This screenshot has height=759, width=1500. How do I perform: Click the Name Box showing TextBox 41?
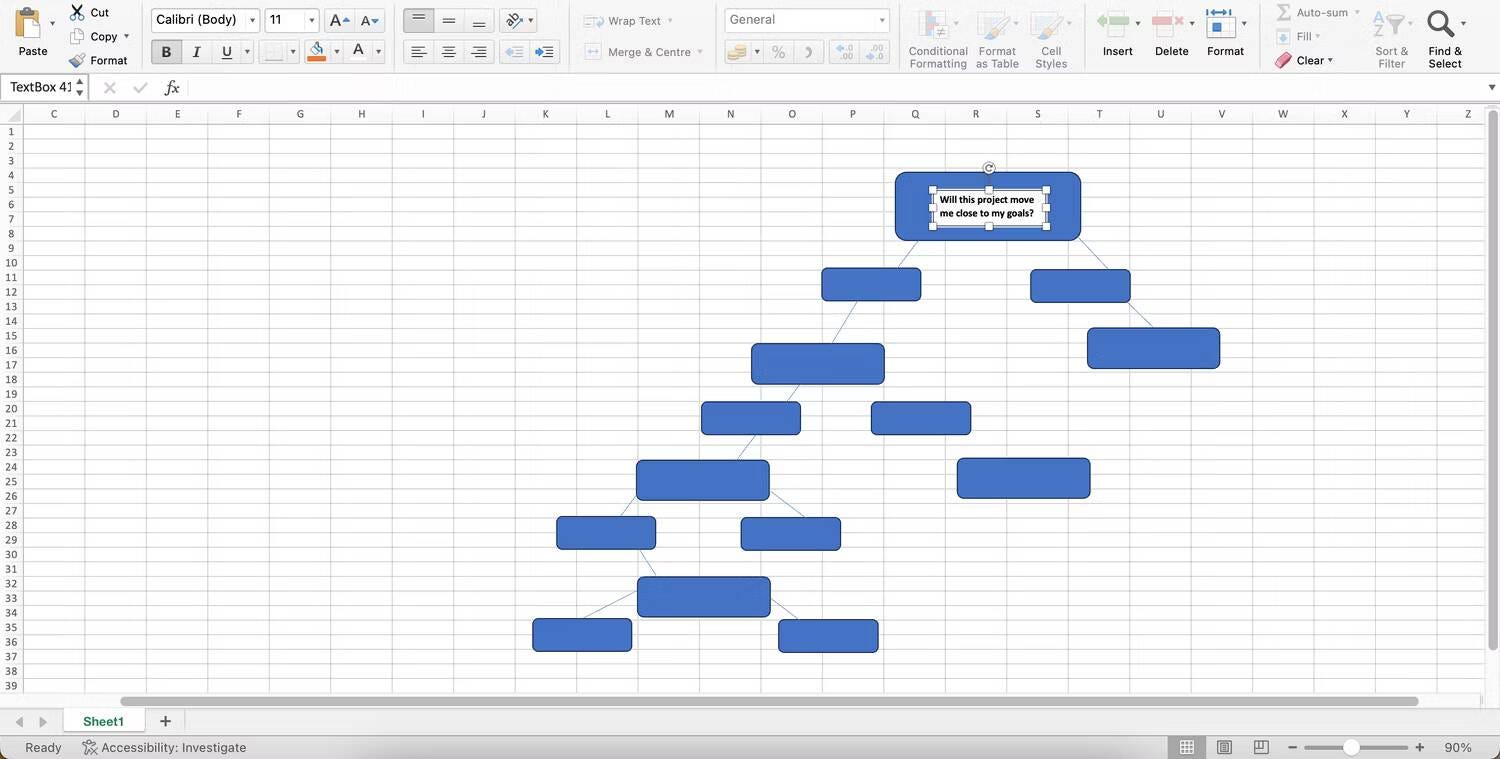[40, 87]
